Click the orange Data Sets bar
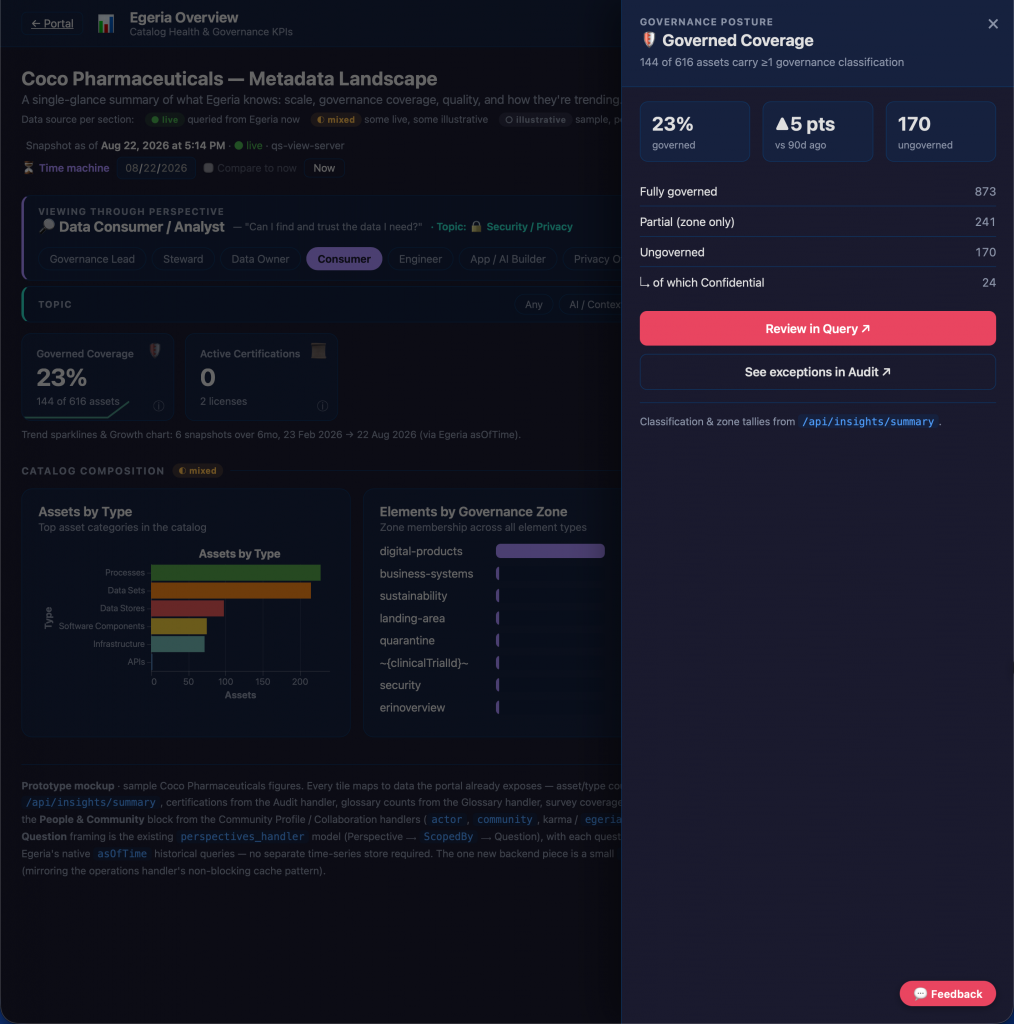The image size is (1014, 1024). [231, 590]
